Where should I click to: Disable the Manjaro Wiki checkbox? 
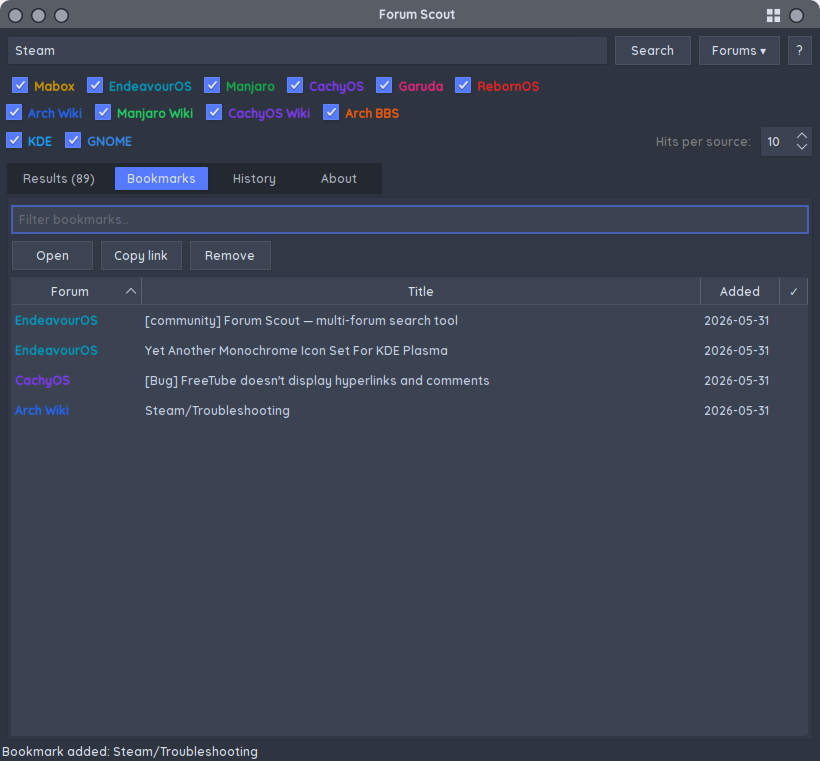[103, 112]
